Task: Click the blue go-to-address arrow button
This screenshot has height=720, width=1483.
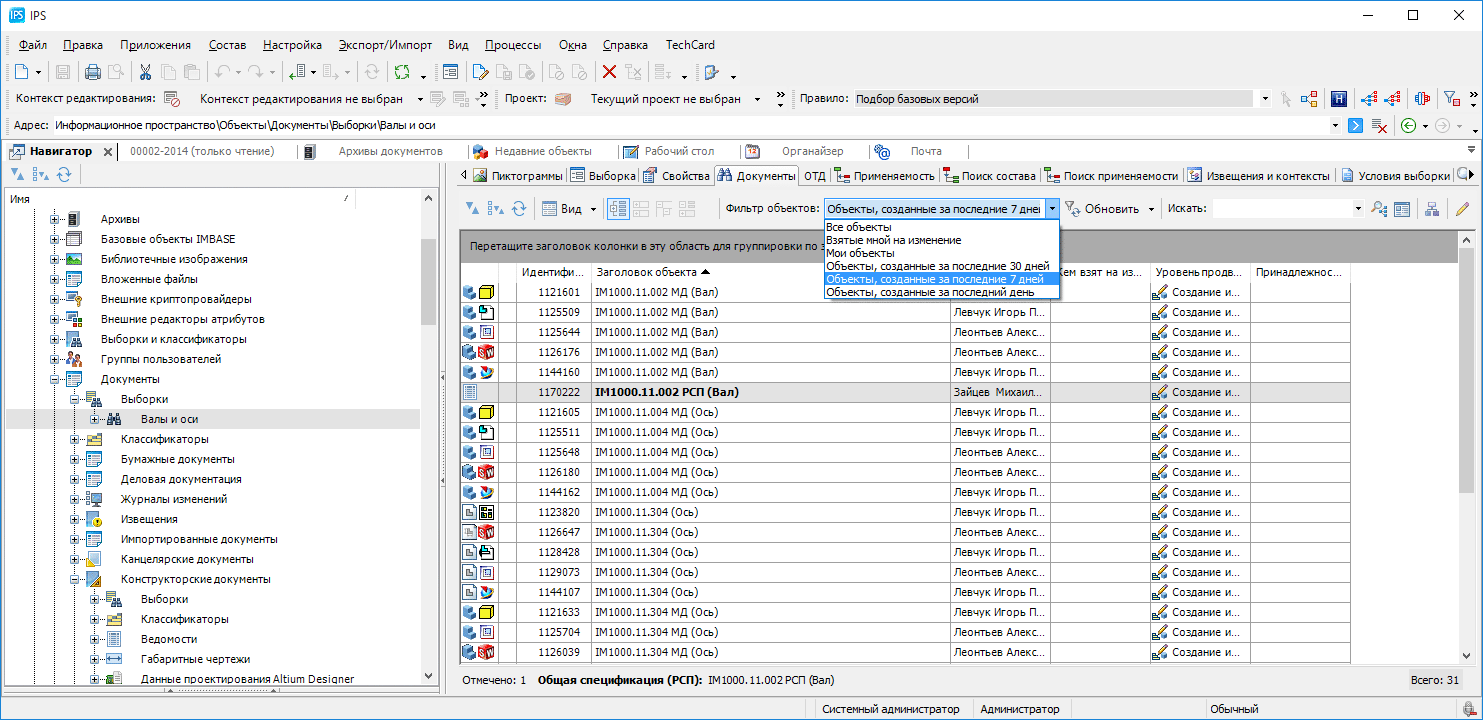Action: point(1355,125)
